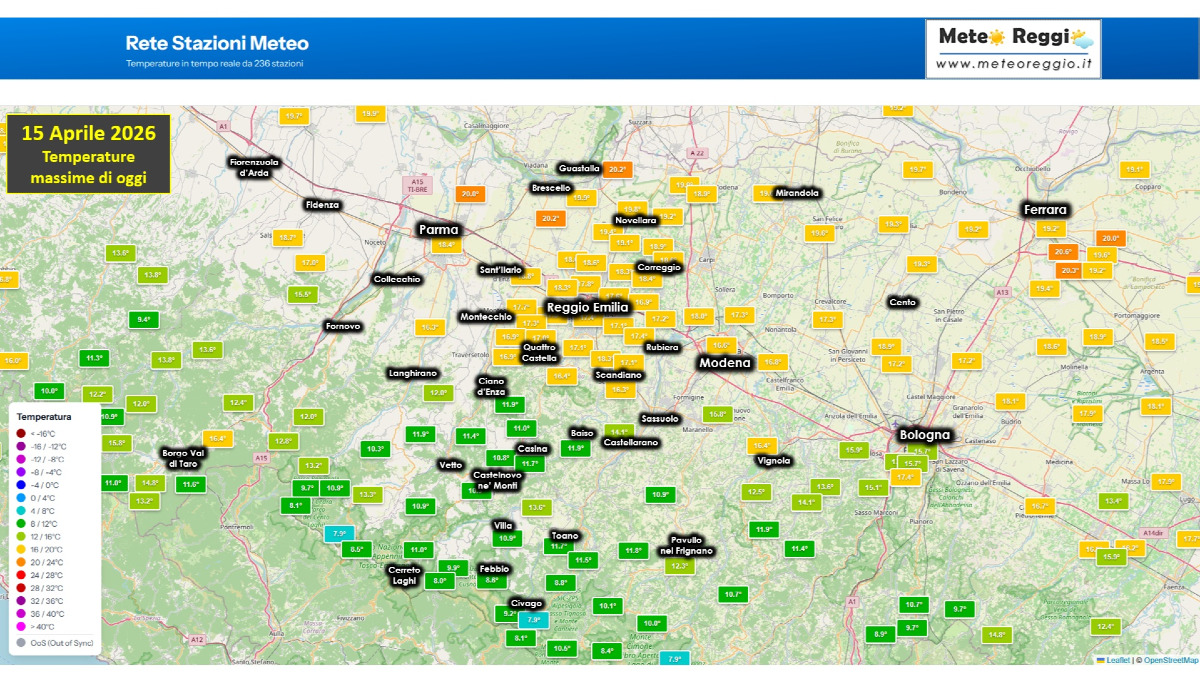Open the Leaflet attribution link
Viewport: 1200px width, 675px height.
1117,660
